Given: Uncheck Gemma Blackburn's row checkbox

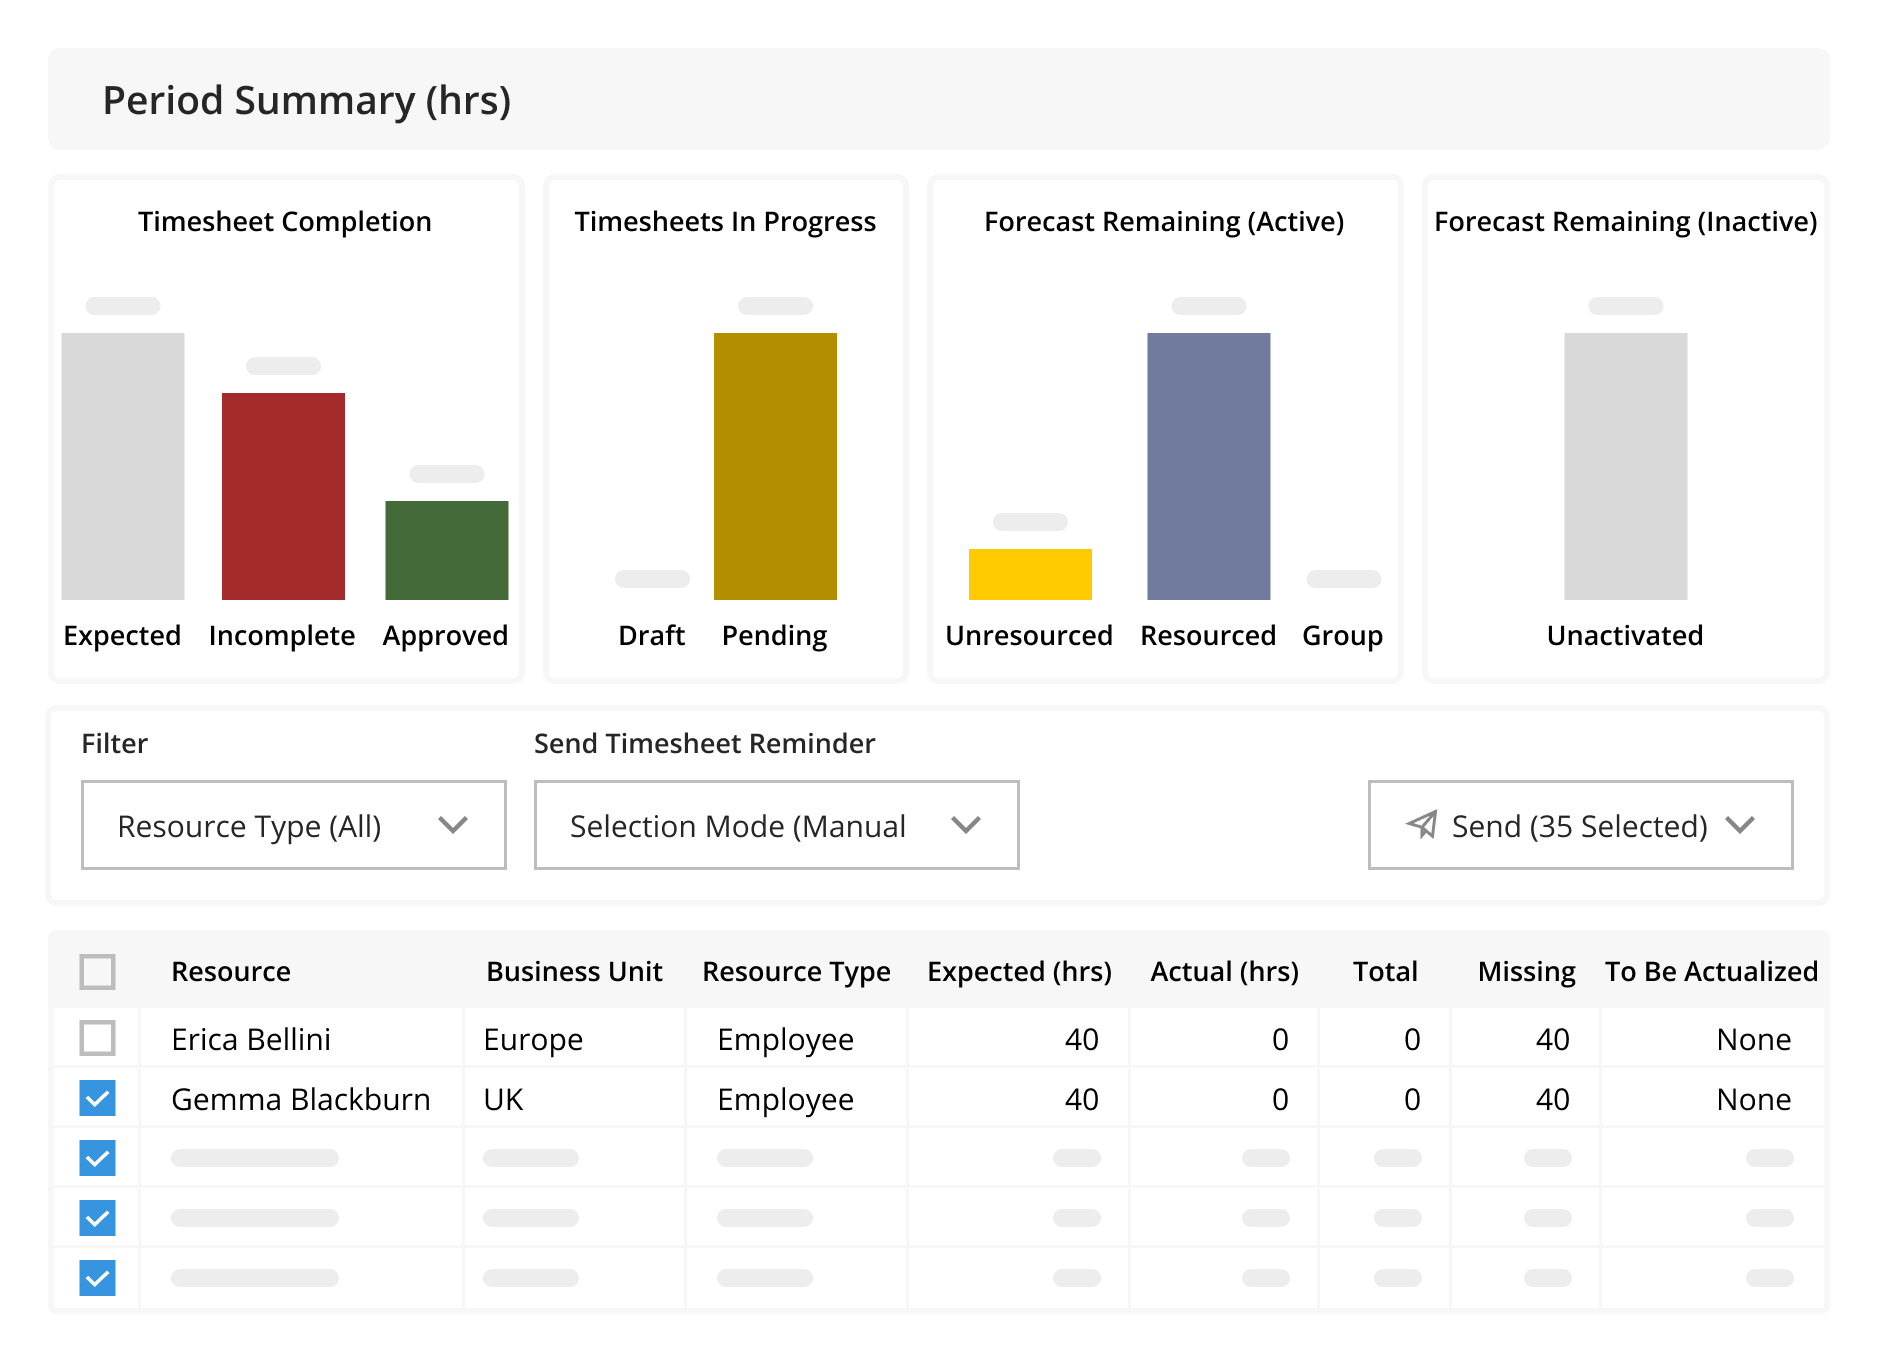Looking at the screenshot, I should click(97, 1098).
